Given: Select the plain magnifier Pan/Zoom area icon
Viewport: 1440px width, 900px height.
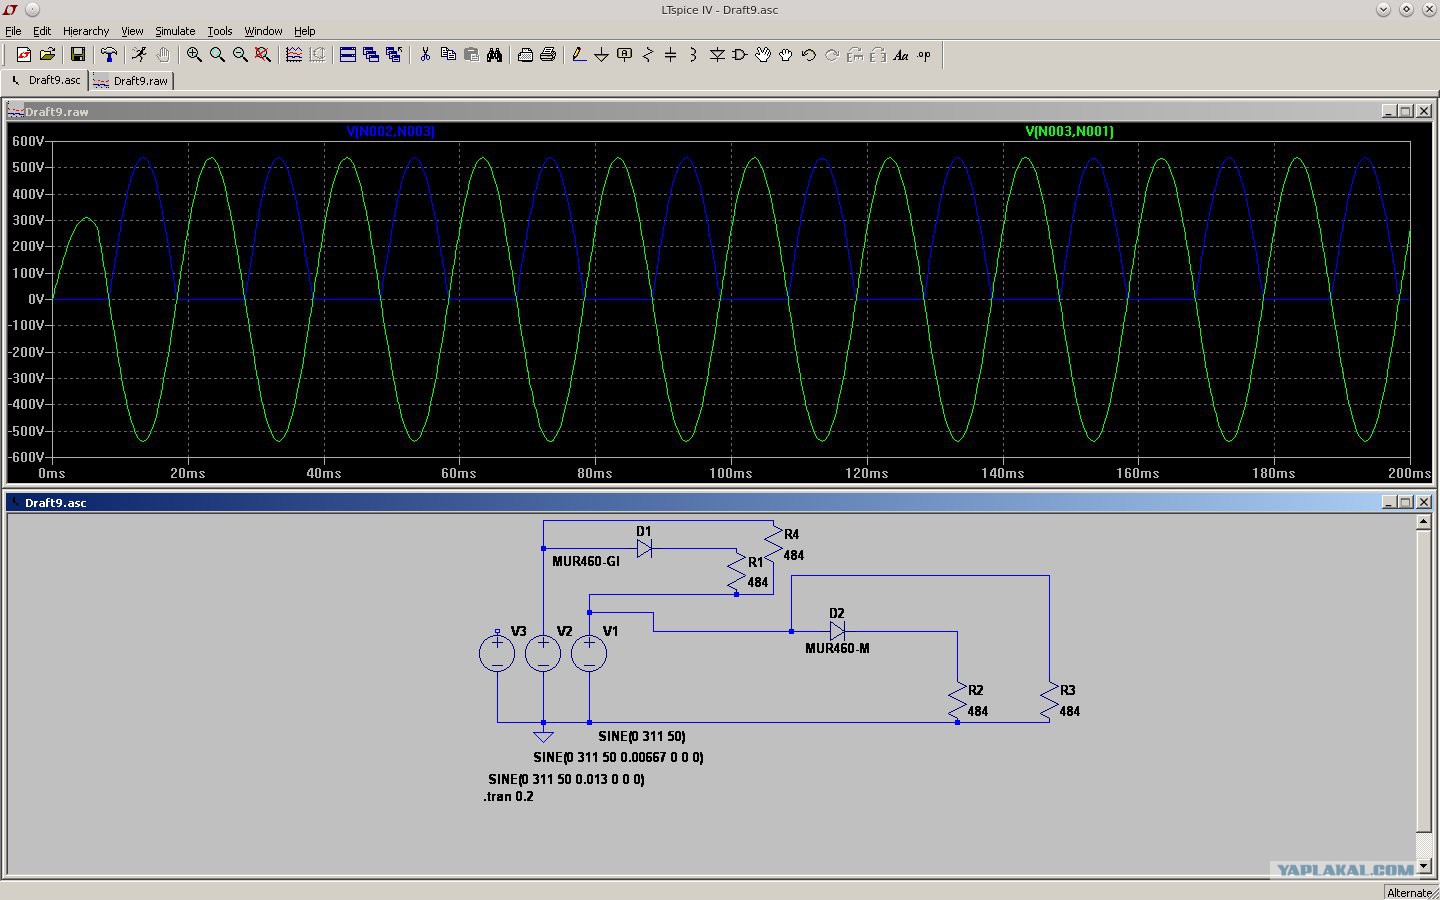Looking at the screenshot, I should (x=217, y=55).
